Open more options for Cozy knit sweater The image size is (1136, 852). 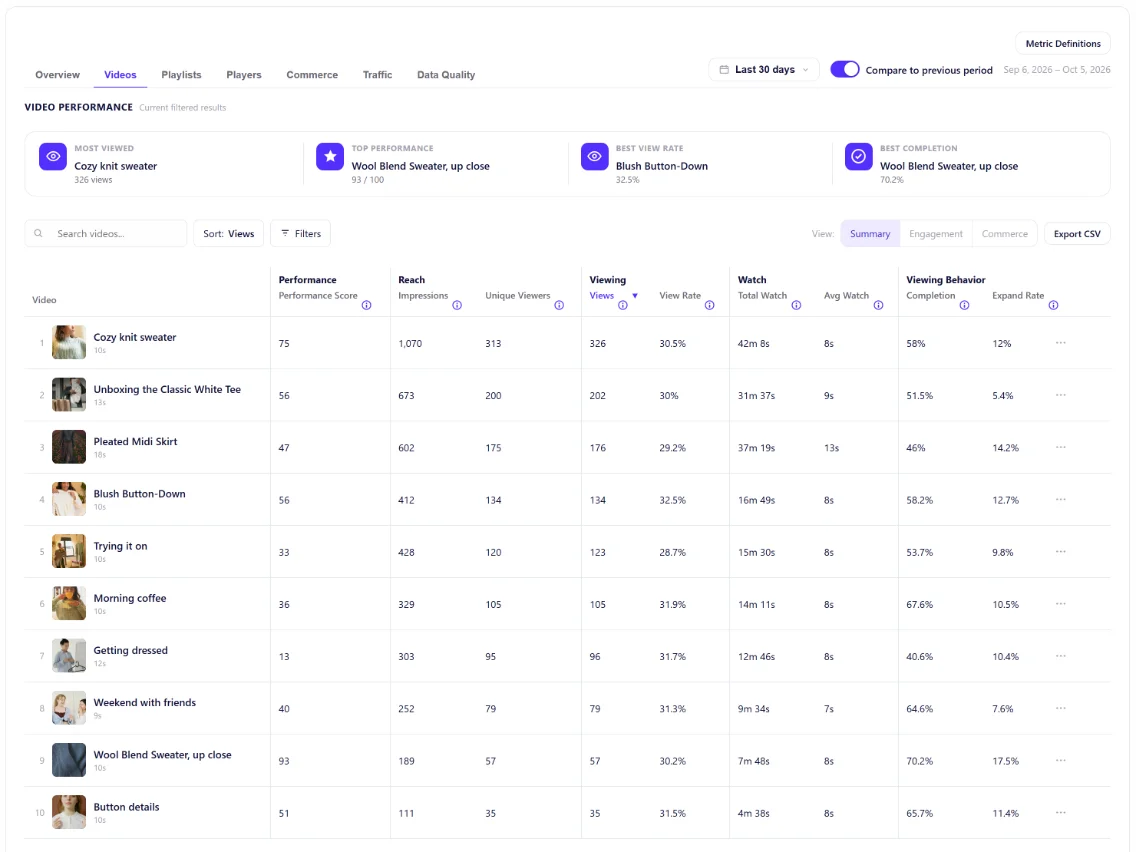1061,343
